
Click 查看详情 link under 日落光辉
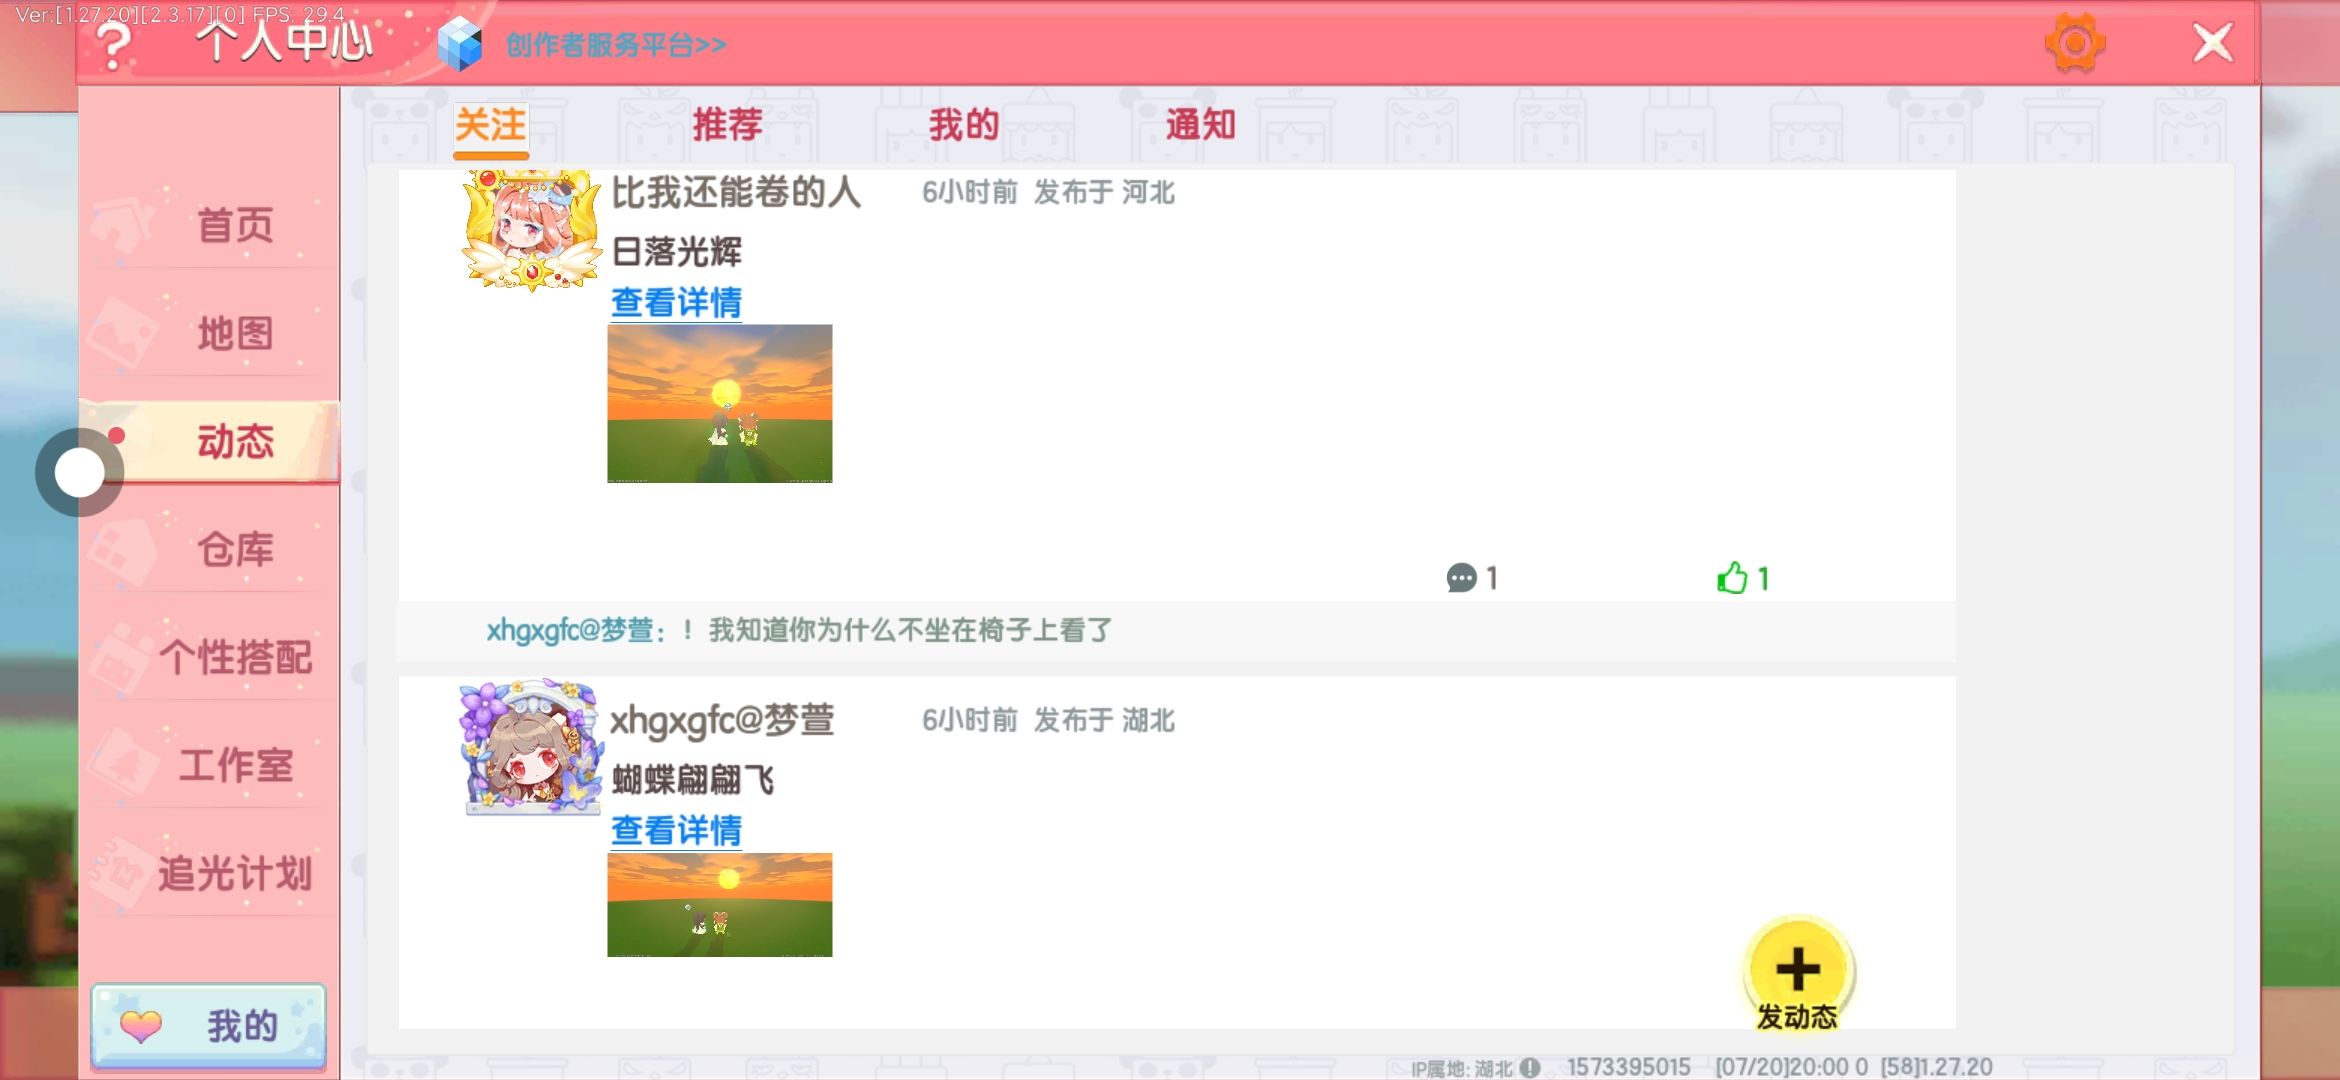tap(676, 302)
